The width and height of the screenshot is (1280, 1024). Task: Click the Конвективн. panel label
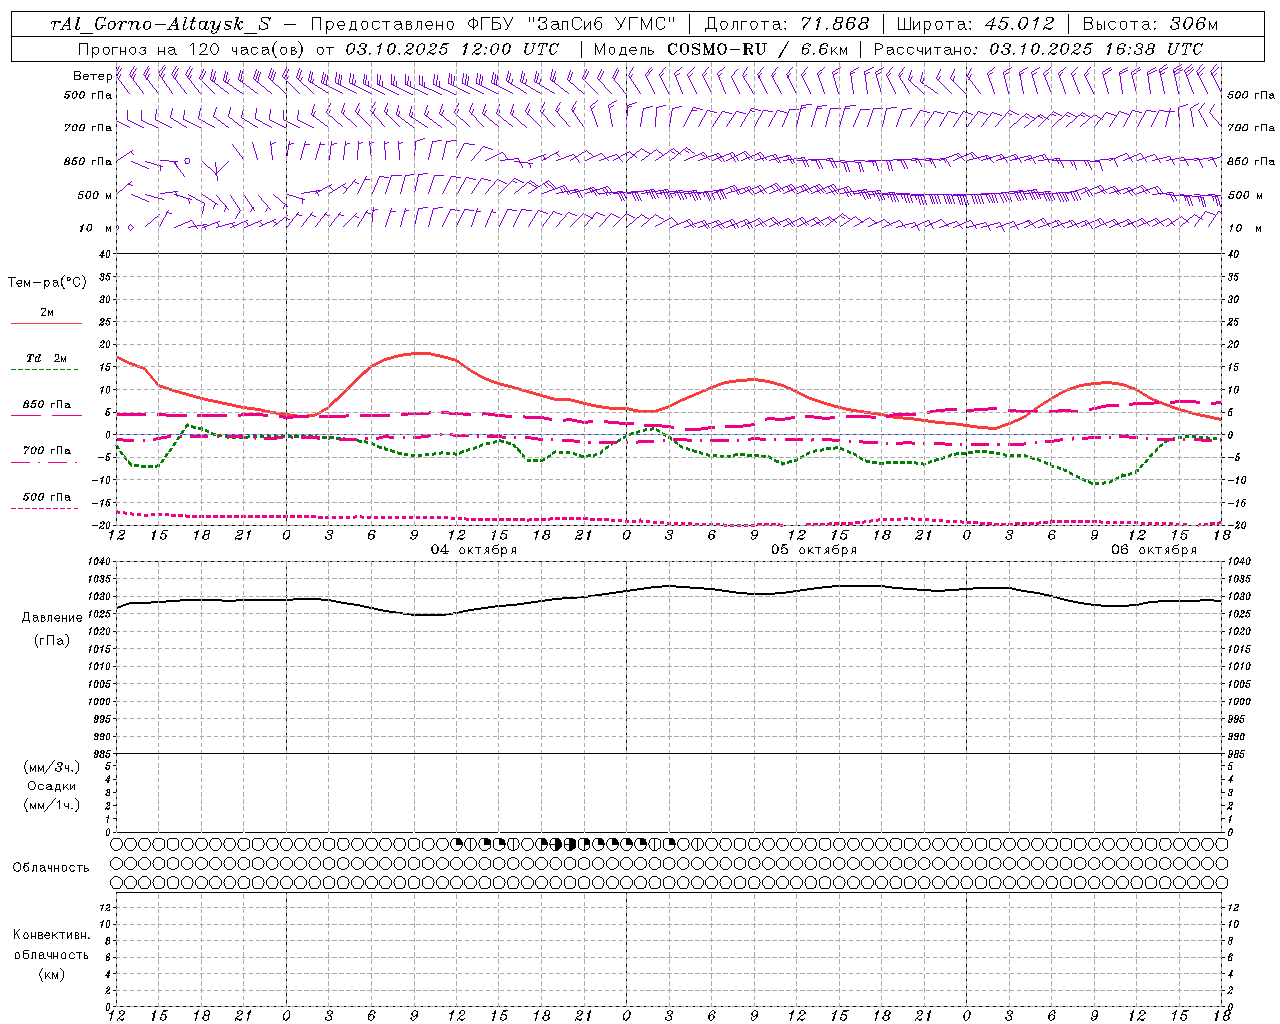coord(51,935)
